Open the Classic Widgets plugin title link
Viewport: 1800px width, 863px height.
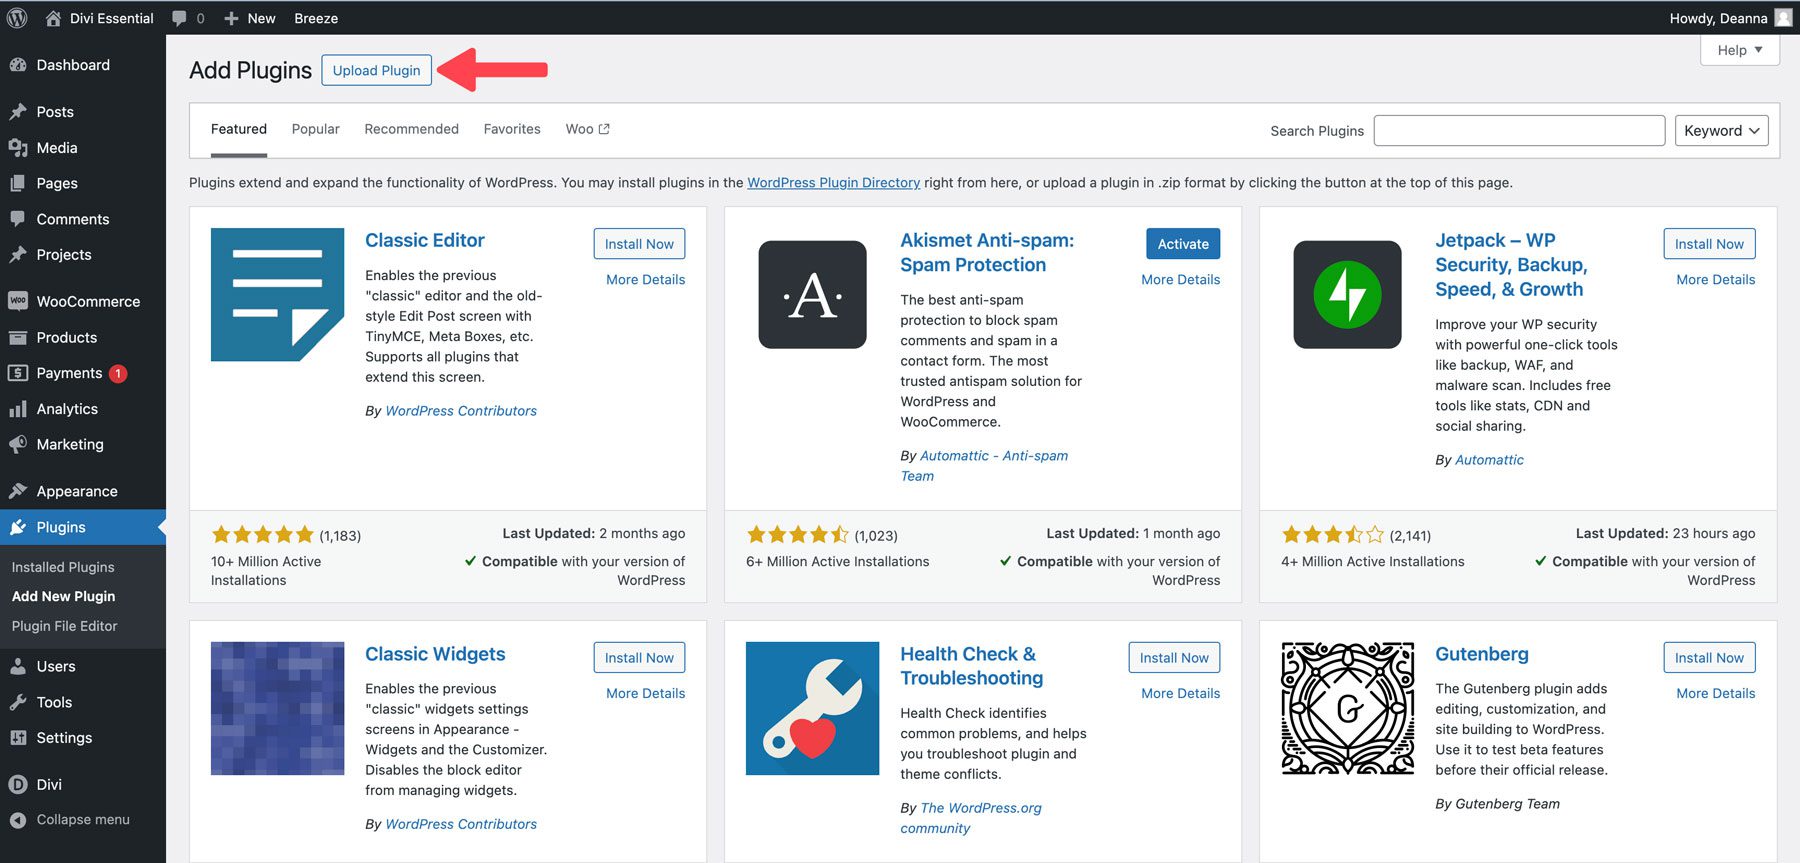pyautogui.click(x=435, y=654)
